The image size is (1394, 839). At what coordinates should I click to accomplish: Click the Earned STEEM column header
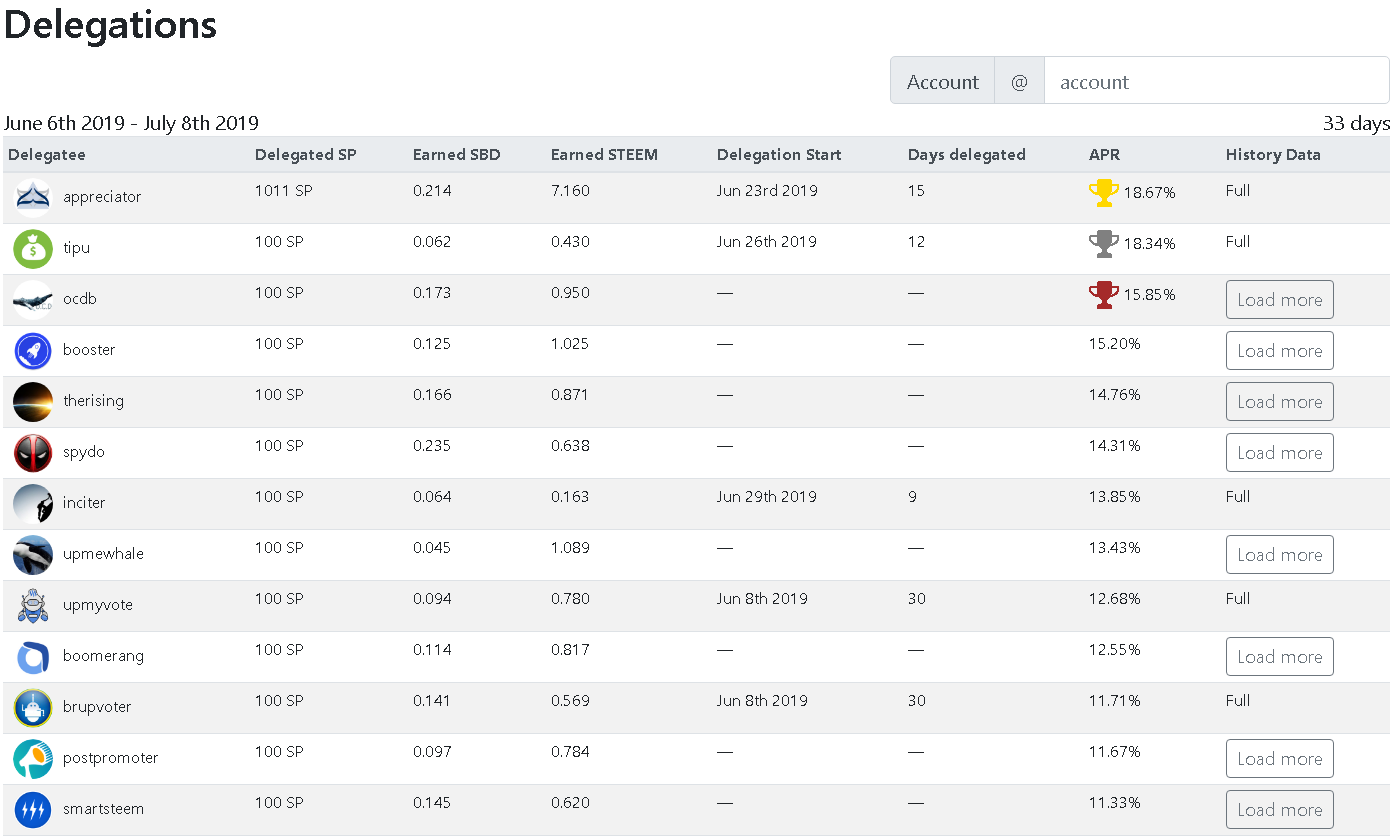pos(604,155)
